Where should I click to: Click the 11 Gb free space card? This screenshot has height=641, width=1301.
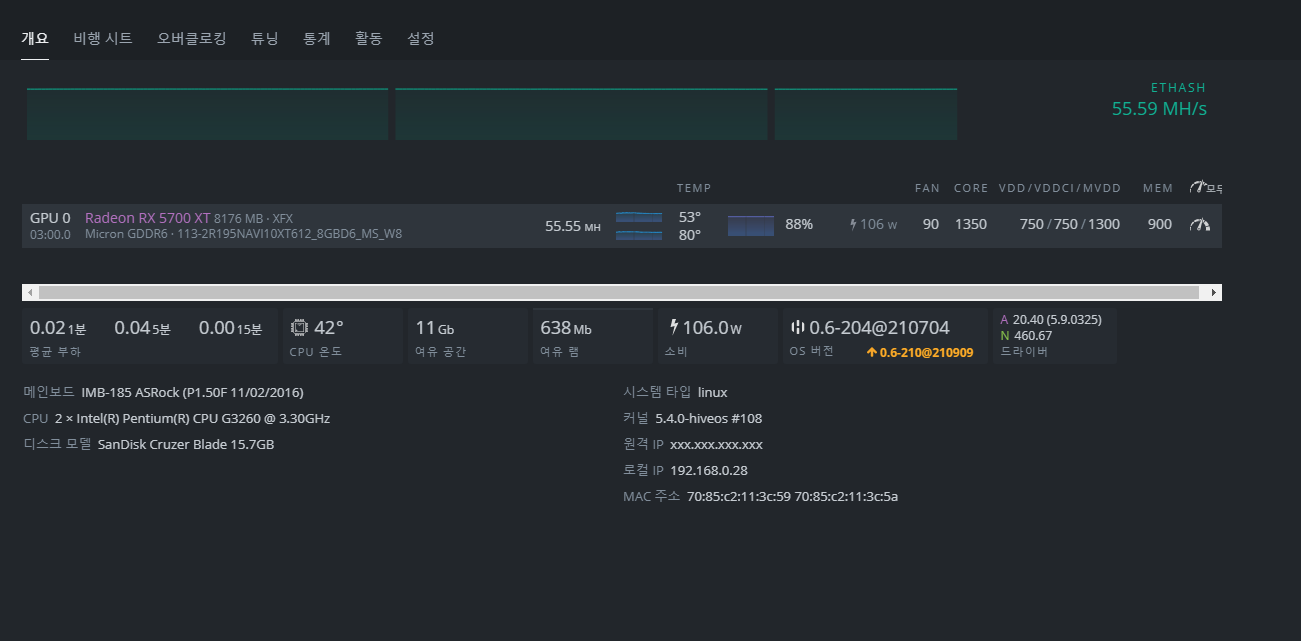click(x=467, y=336)
